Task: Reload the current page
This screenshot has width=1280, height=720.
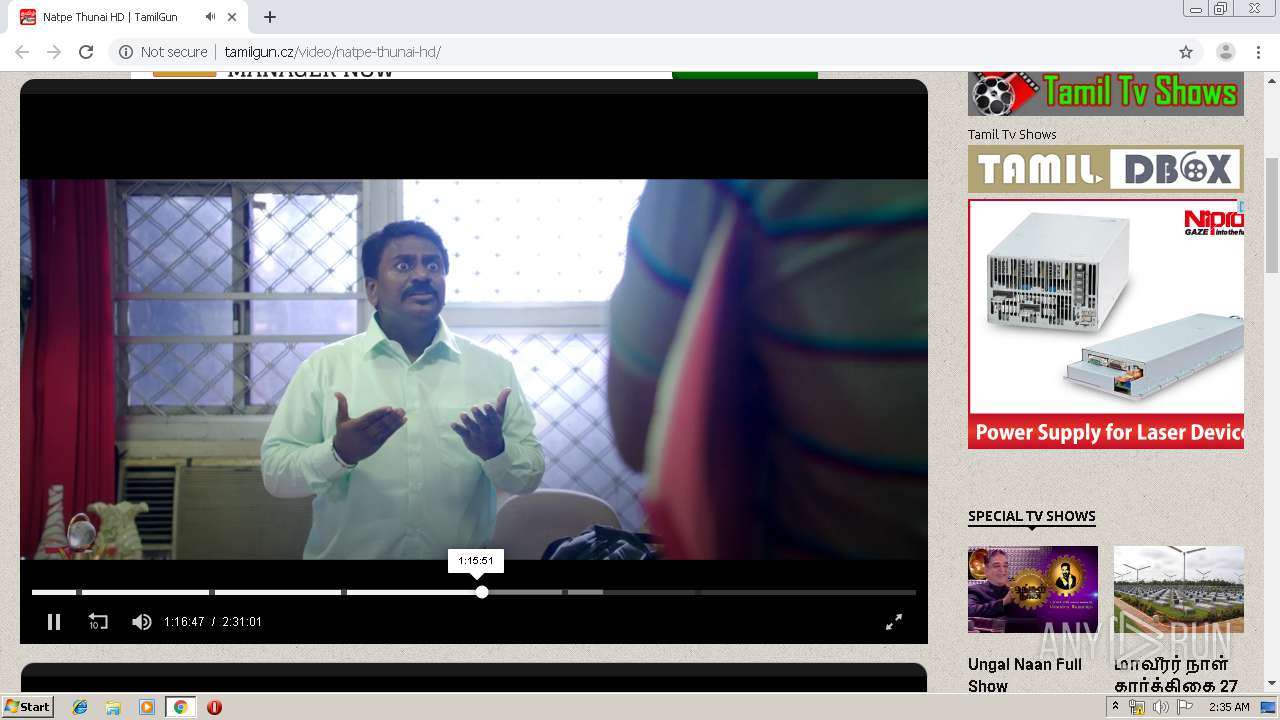Action: (x=86, y=52)
